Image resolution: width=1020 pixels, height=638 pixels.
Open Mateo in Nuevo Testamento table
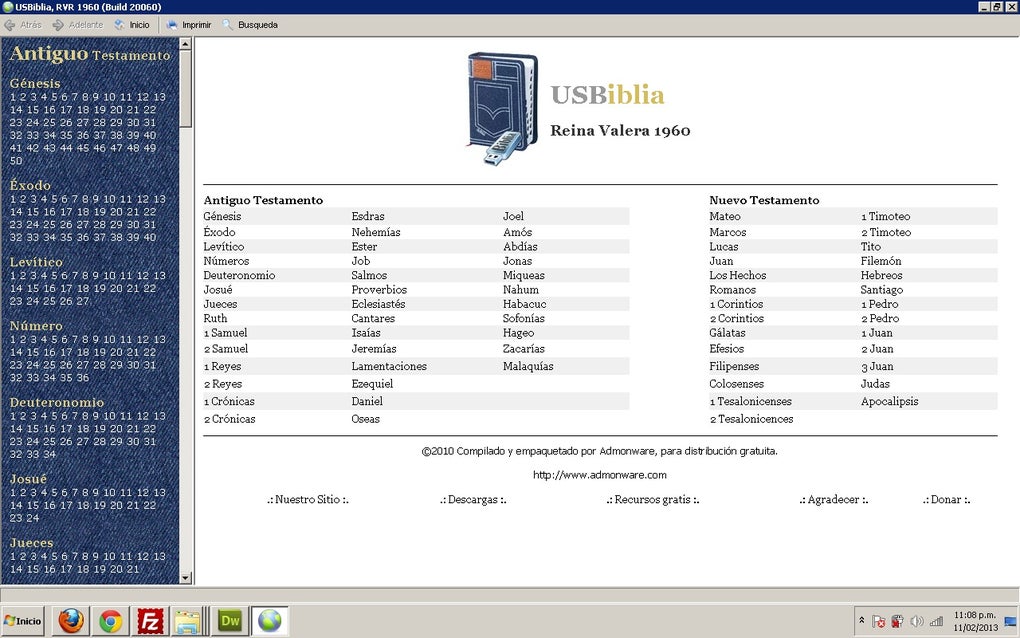725,217
